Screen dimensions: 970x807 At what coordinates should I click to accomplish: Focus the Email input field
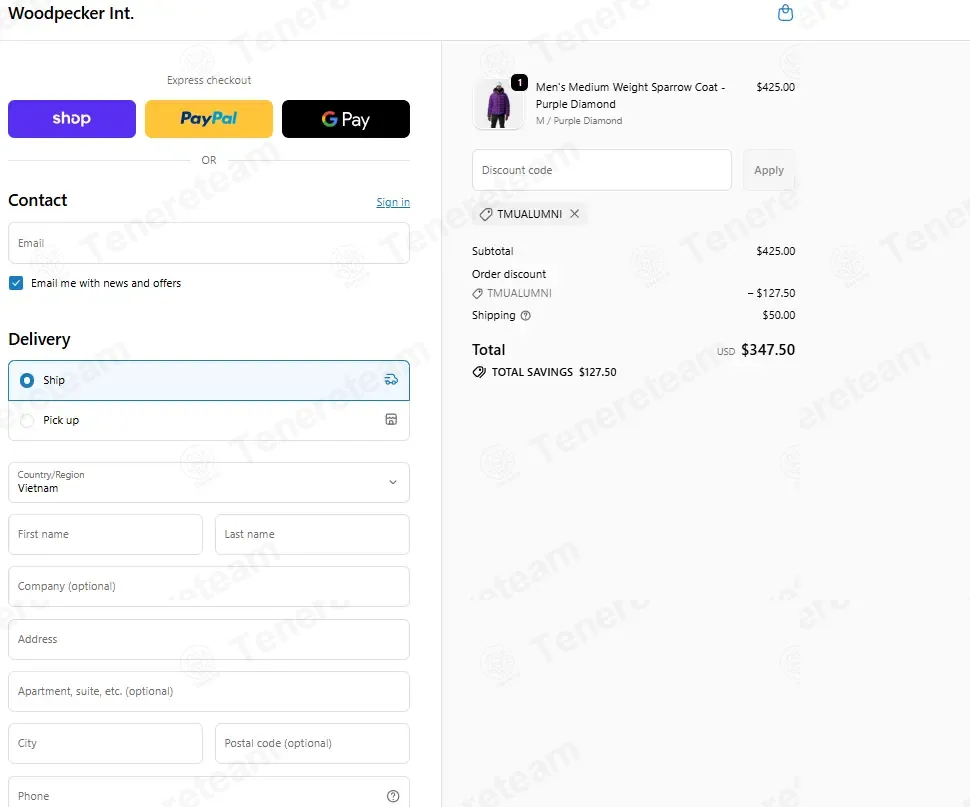pyautogui.click(x=208, y=243)
